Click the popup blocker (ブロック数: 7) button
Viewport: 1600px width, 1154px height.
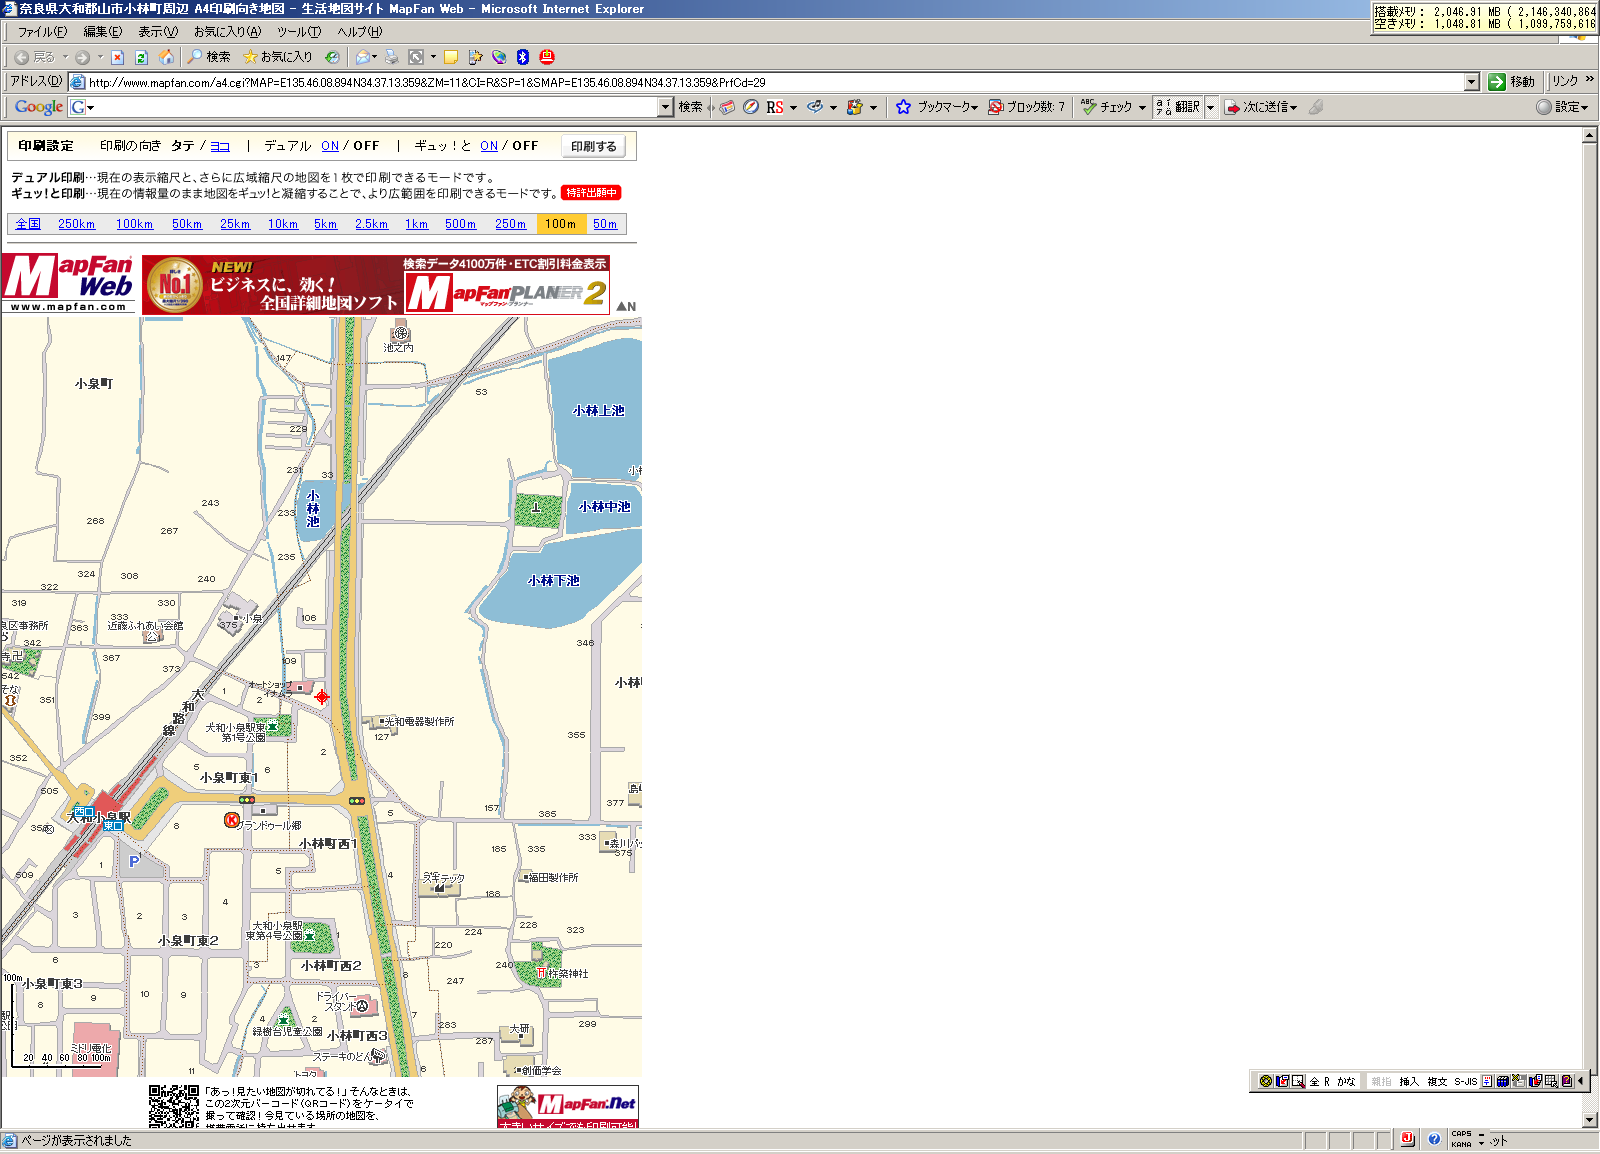click(1027, 107)
